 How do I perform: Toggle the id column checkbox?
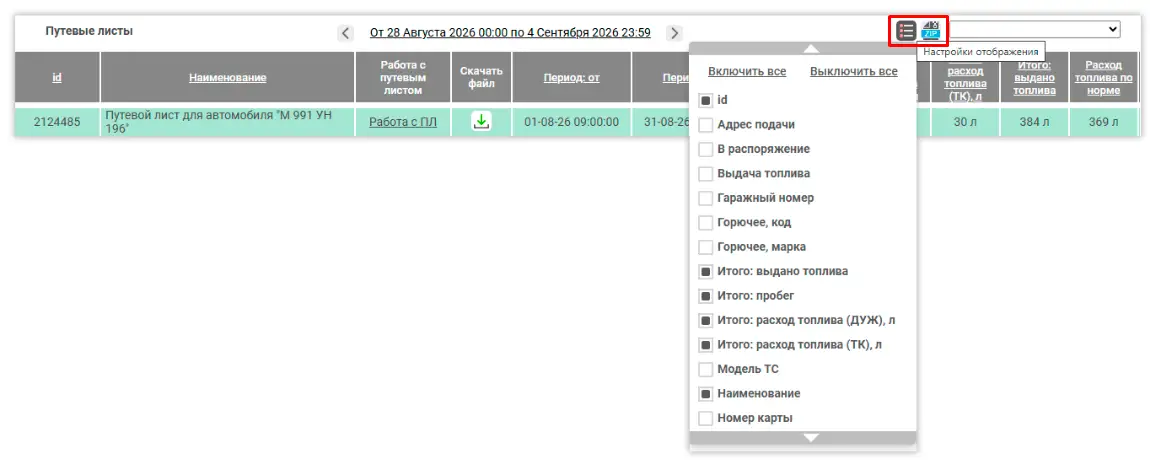706,100
